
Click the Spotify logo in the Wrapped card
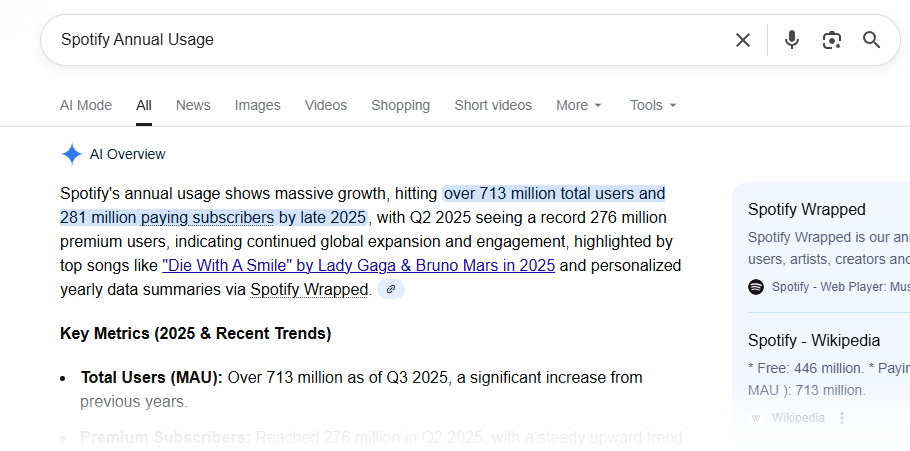pyautogui.click(x=756, y=287)
